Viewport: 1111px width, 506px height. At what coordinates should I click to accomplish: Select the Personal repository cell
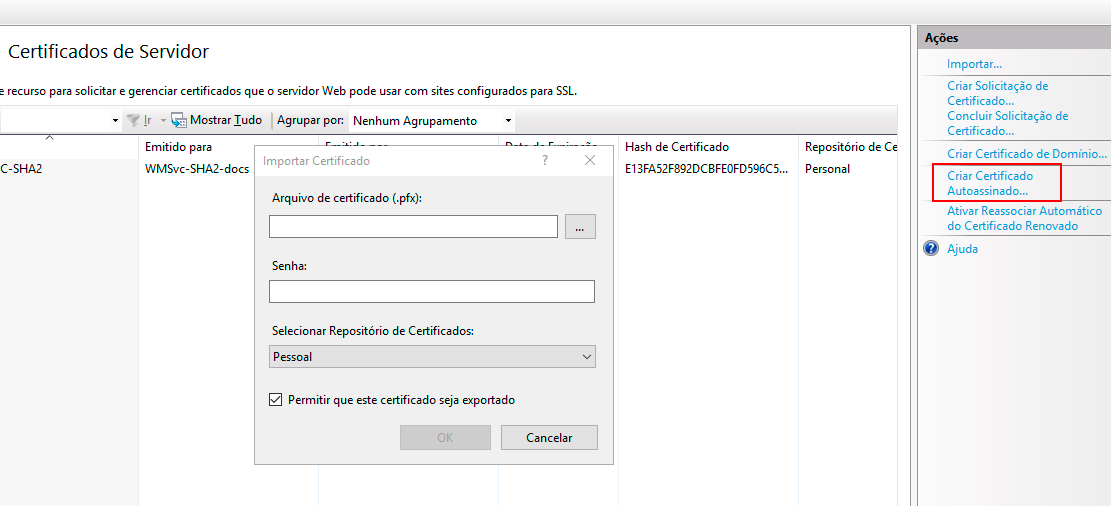click(x=828, y=169)
